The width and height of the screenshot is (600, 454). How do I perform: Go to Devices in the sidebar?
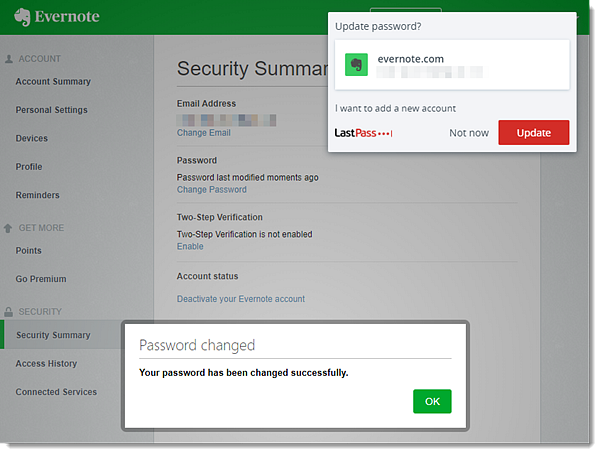pos(32,138)
